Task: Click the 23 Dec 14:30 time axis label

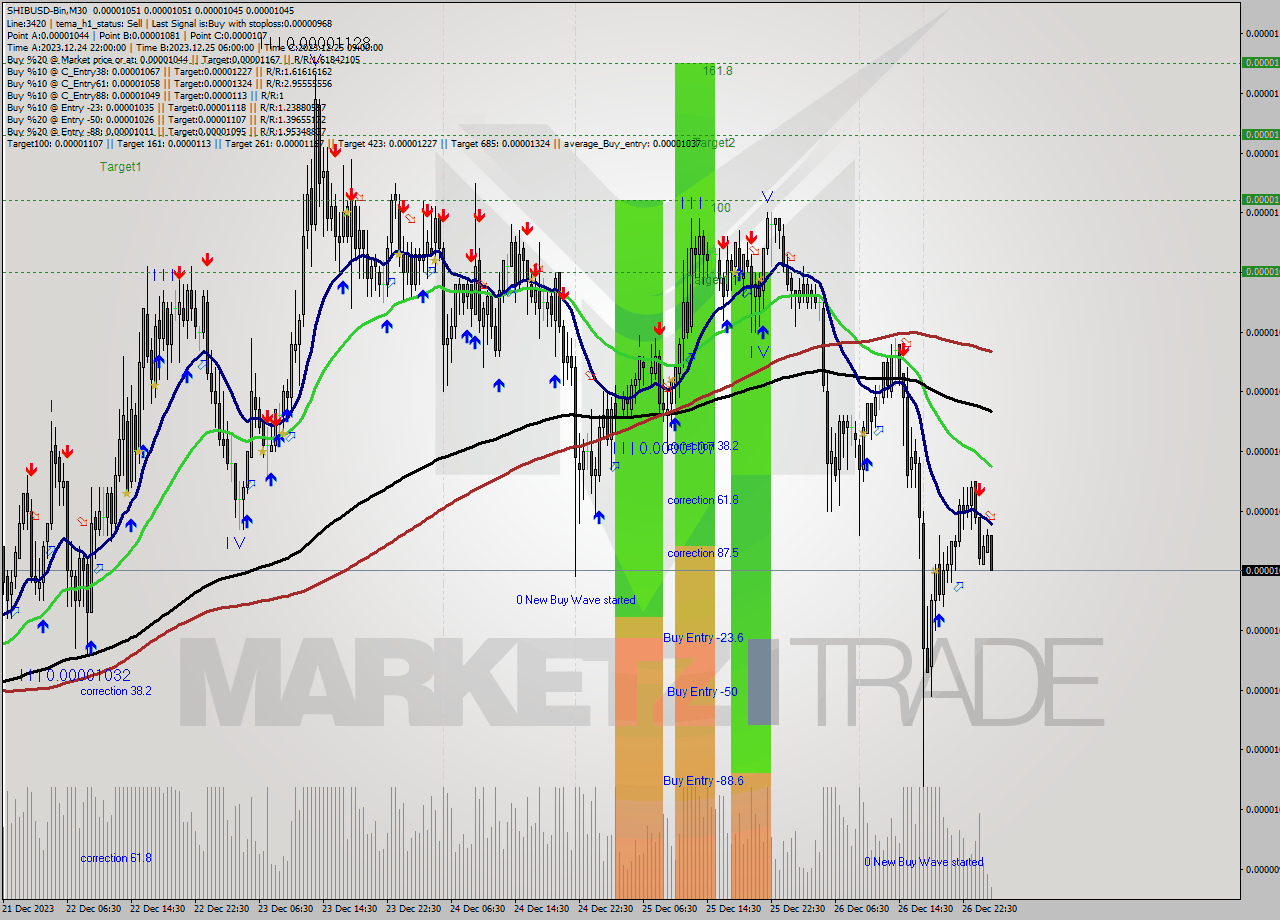Action: tap(349, 909)
